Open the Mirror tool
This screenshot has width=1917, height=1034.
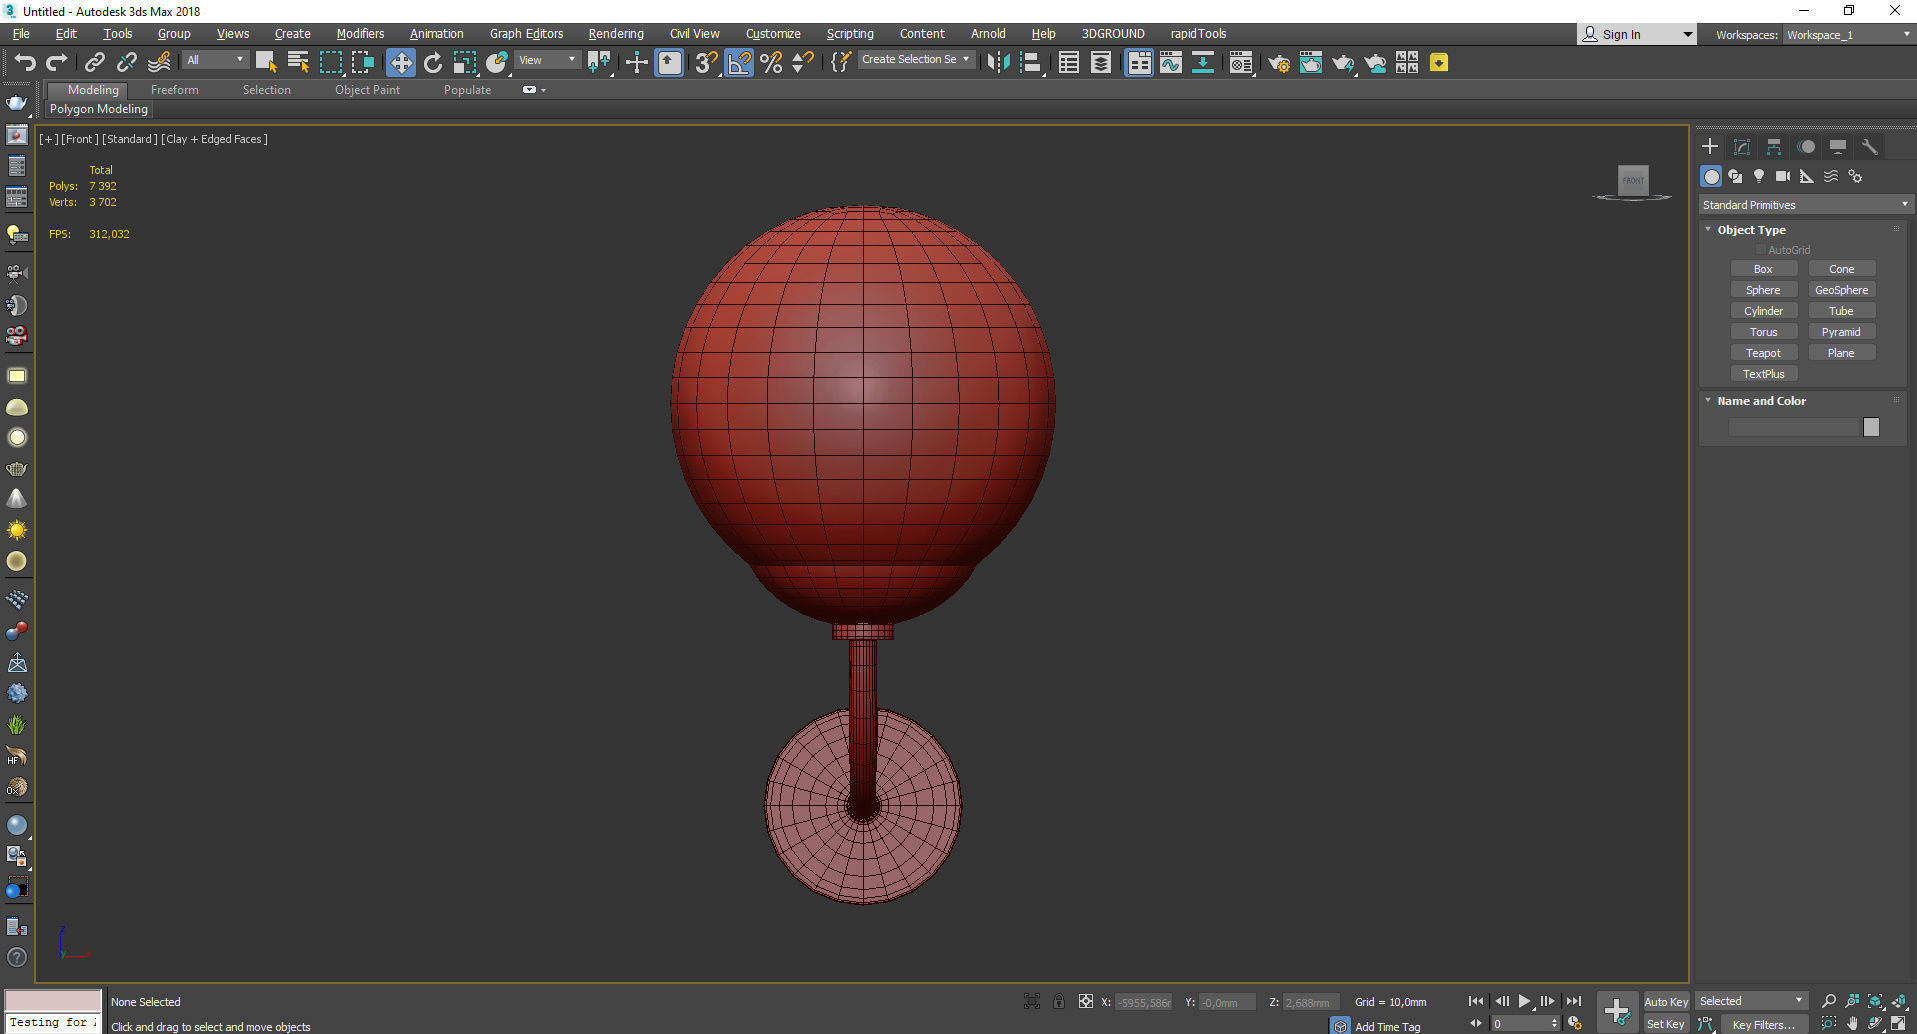pos(997,63)
